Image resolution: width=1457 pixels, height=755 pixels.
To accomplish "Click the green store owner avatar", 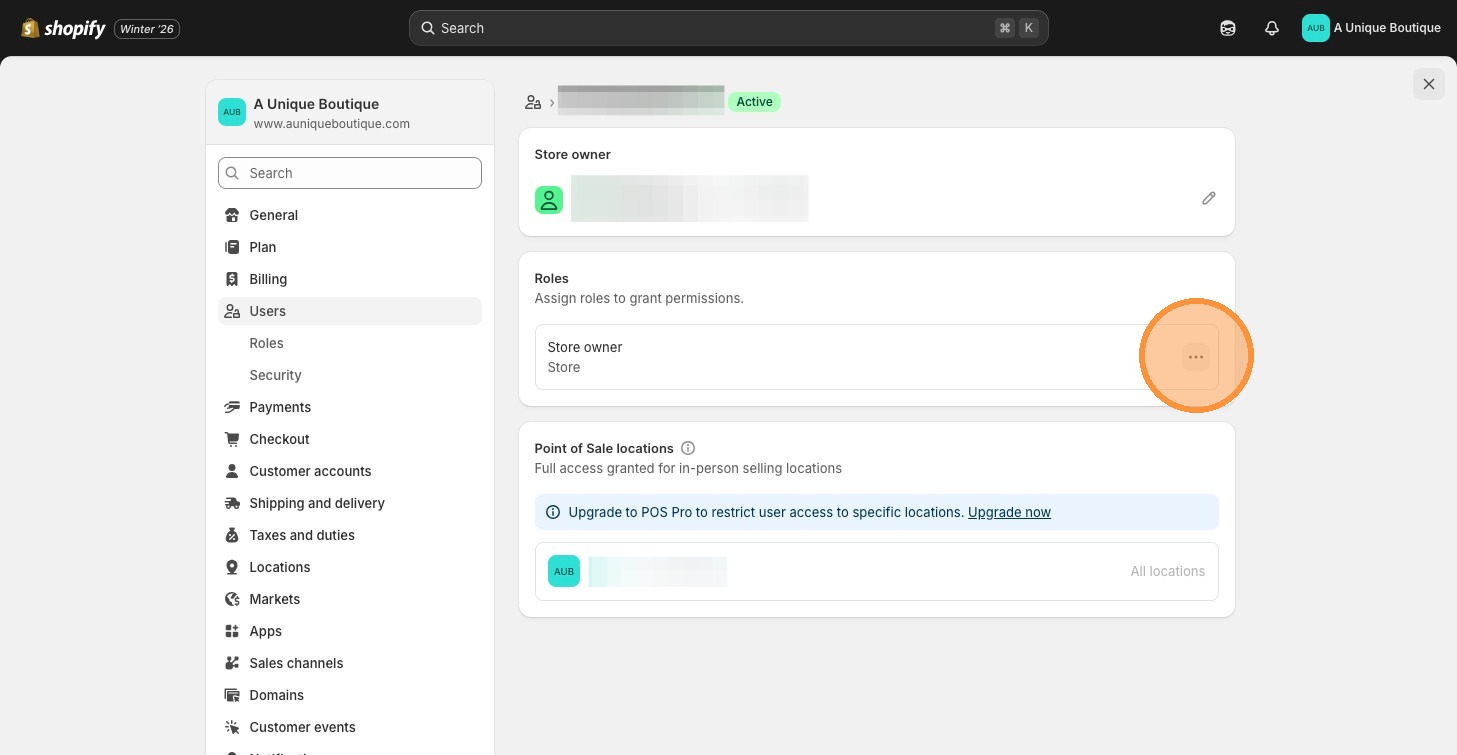I will click(549, 200).
